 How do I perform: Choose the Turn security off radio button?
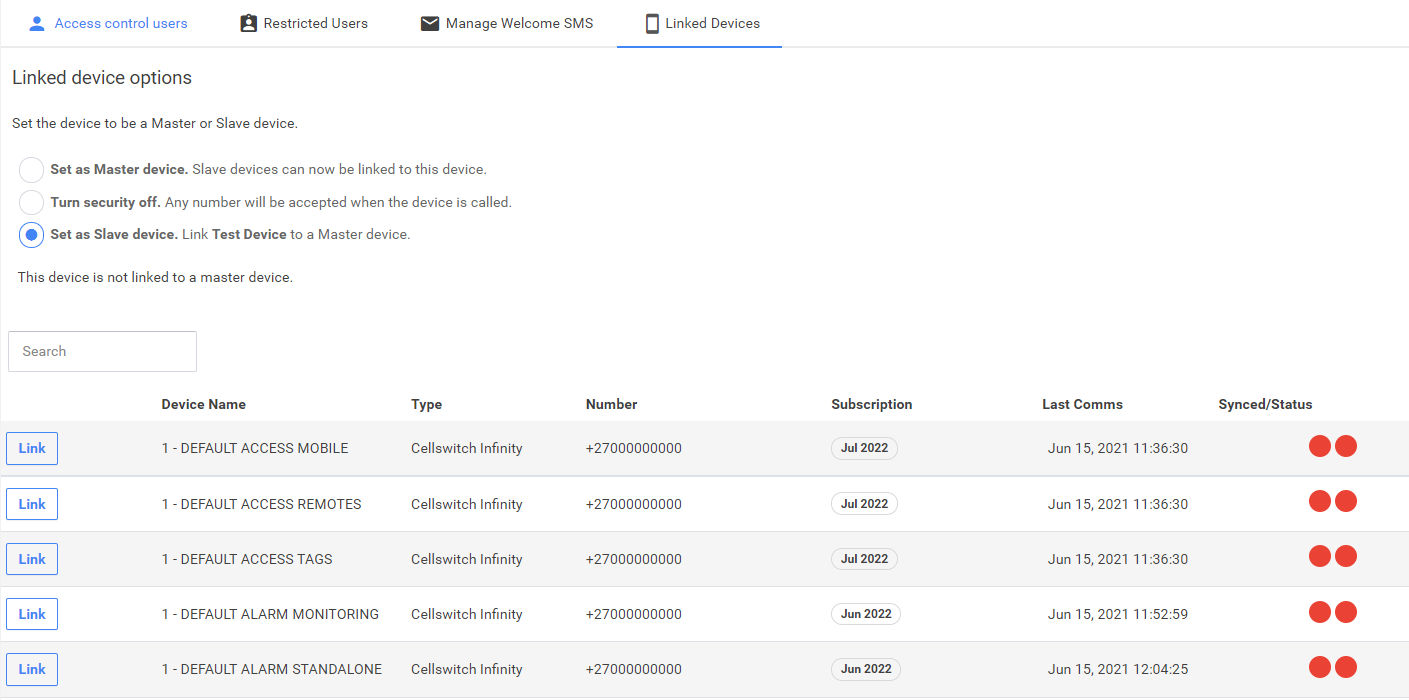32,202
